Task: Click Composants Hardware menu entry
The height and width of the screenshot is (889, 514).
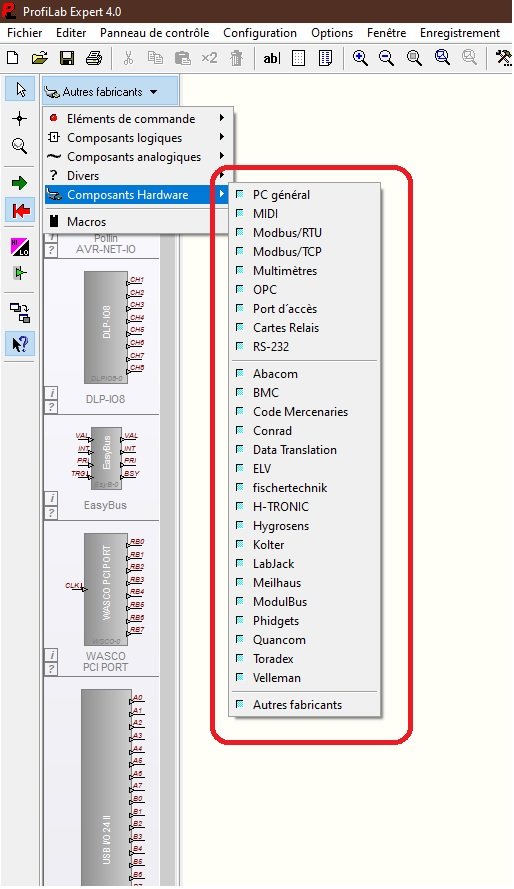Action: pos(138,194)
